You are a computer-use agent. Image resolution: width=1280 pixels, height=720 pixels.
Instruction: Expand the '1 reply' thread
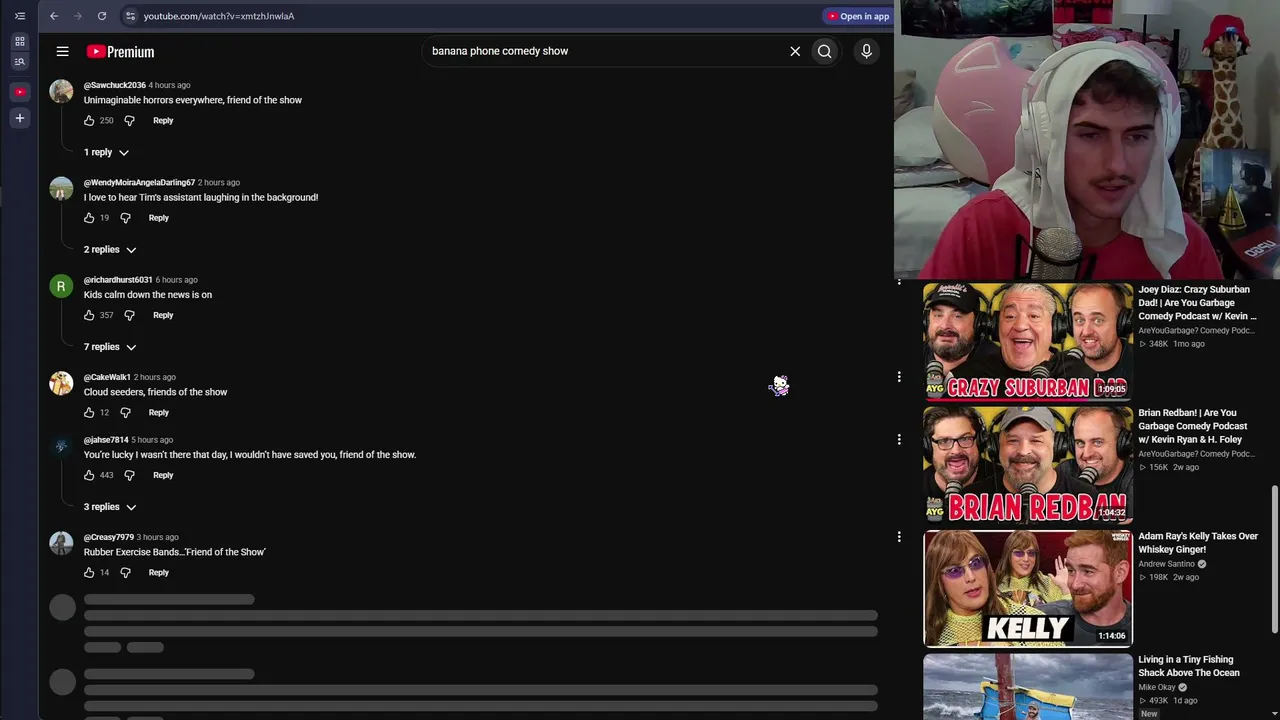(x=106, y=152)
